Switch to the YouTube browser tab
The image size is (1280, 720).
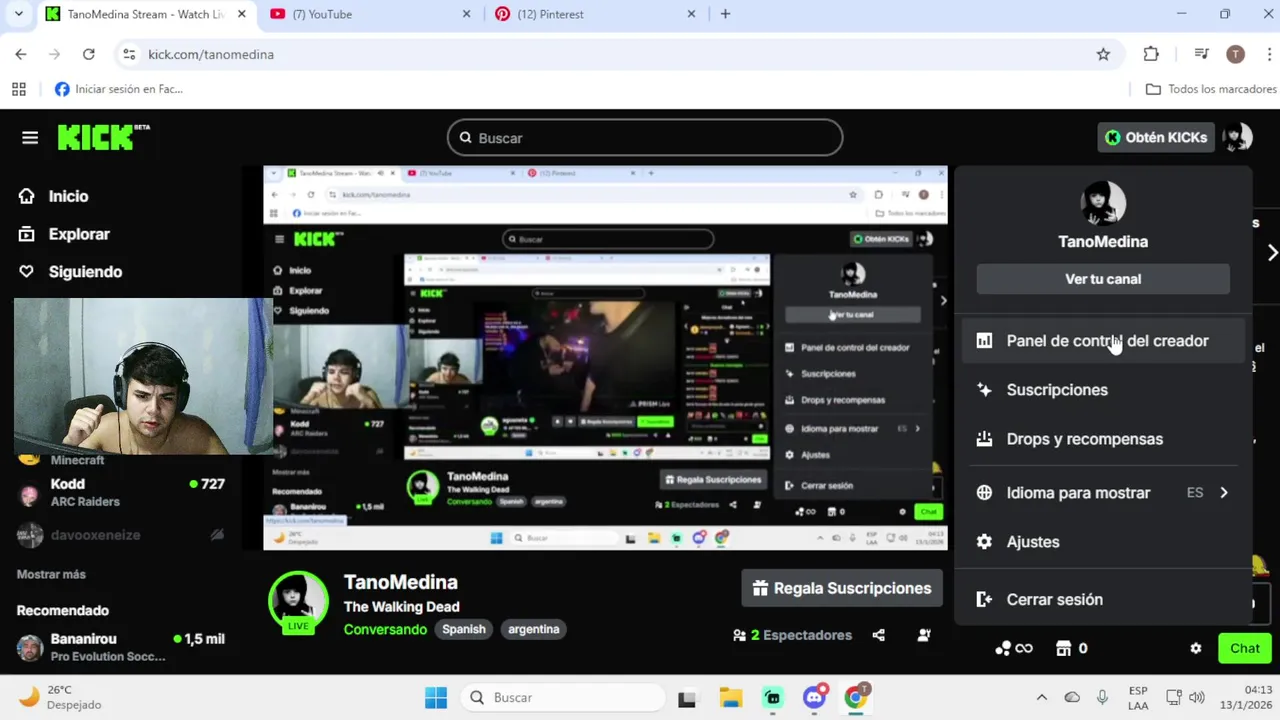pos(370,14)
